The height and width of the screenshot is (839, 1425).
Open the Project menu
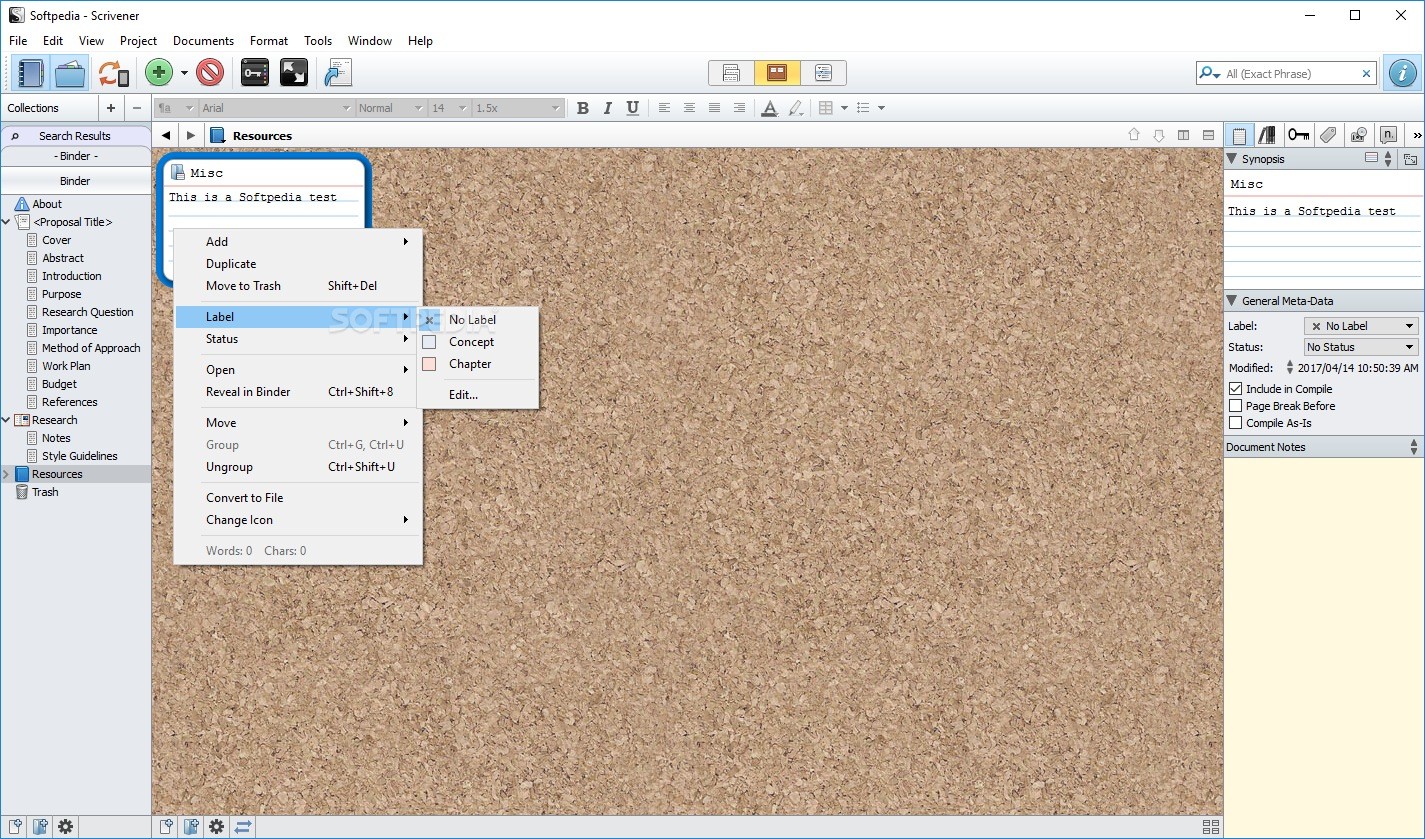pos(138,41)
